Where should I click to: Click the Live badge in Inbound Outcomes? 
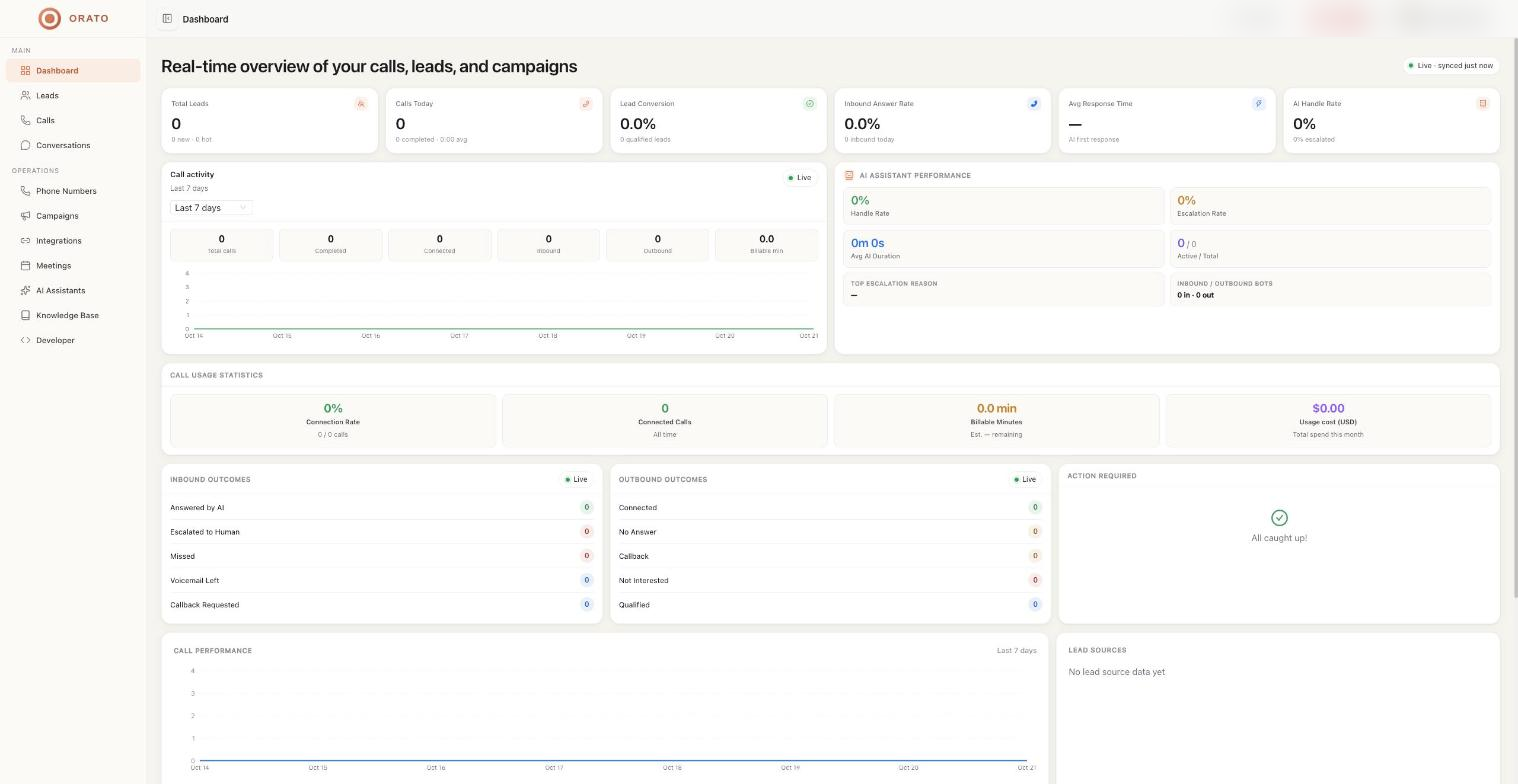(x=576, y=480)
